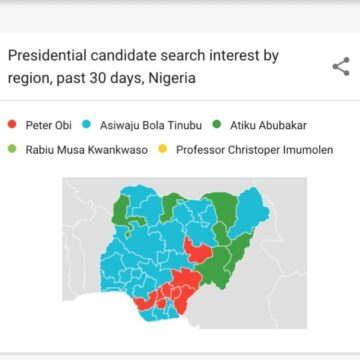Select the large blue northeastern state on map

coord(251,212)
